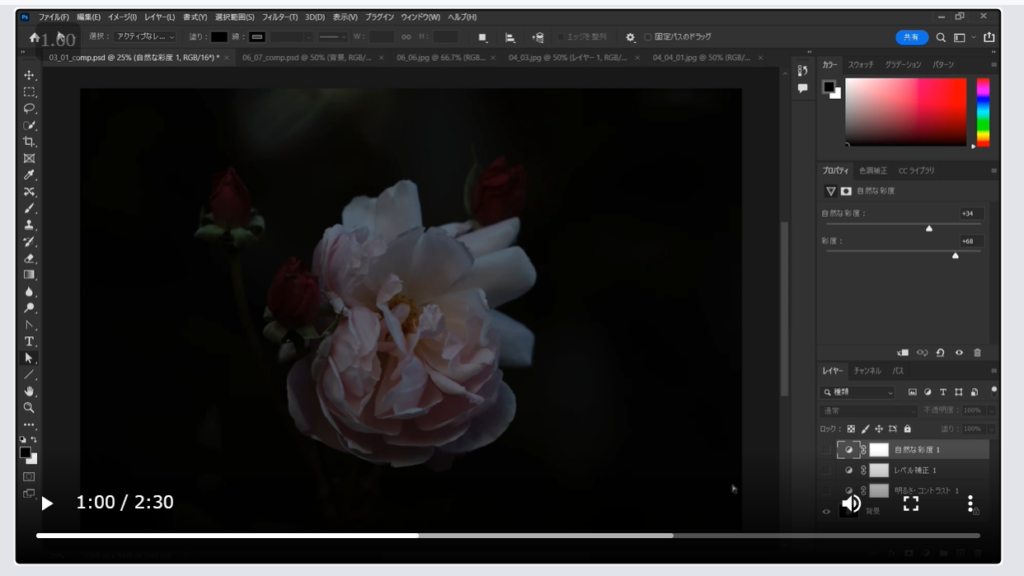Mute the video volume
This screenshot has height=576, width=1024.
(x=851, y=504)
